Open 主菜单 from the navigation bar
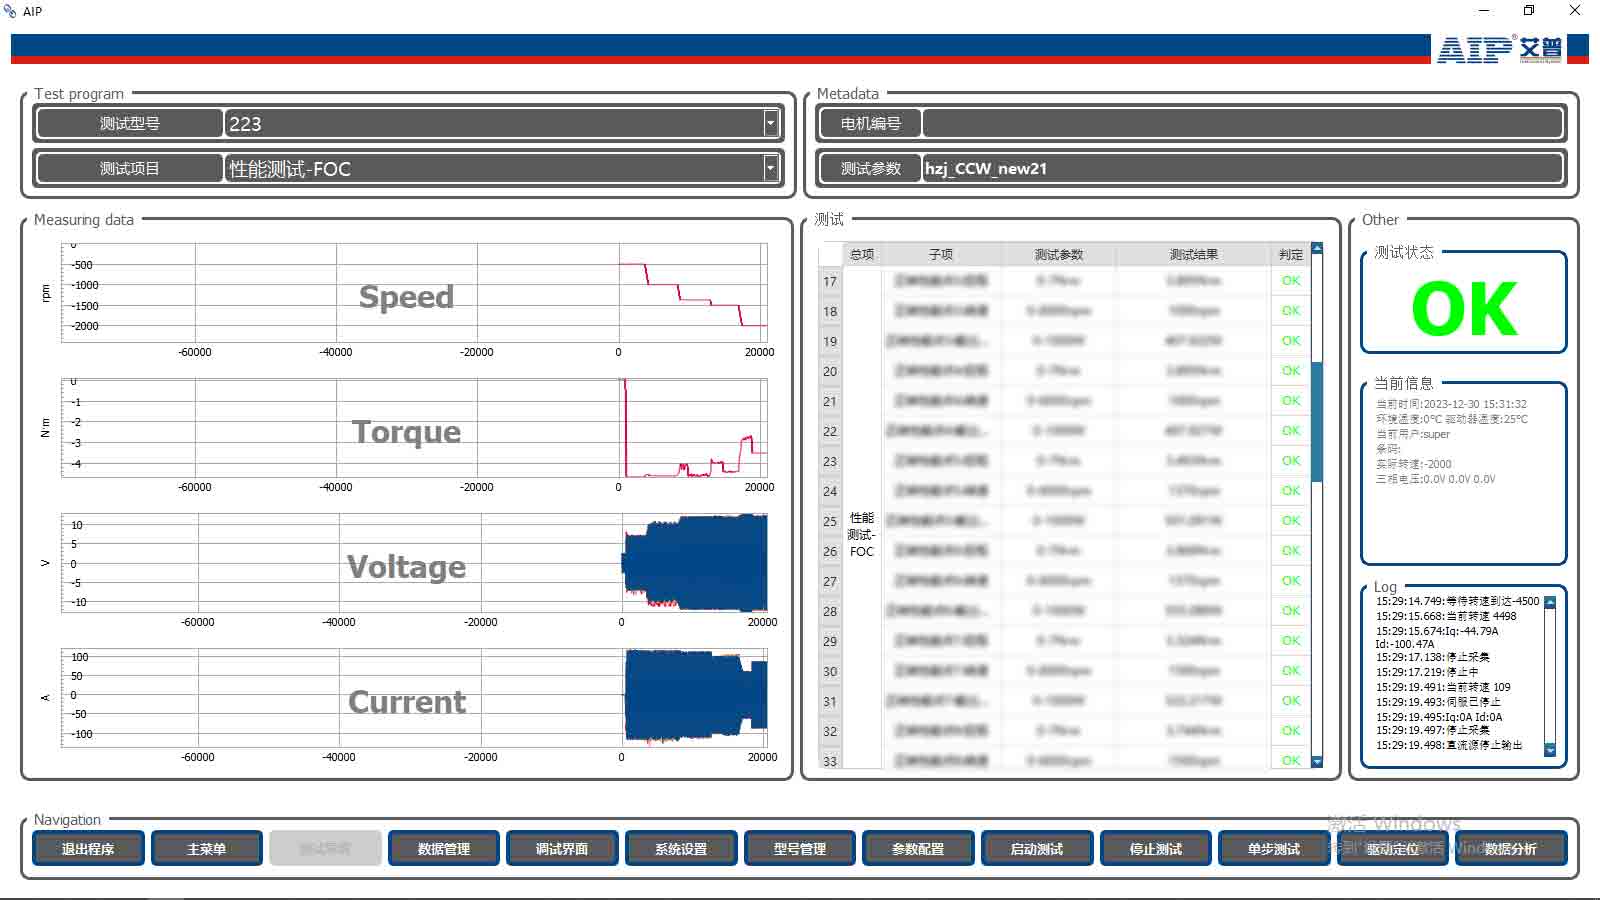The image size is (1600, 900). tap(207, 848)
